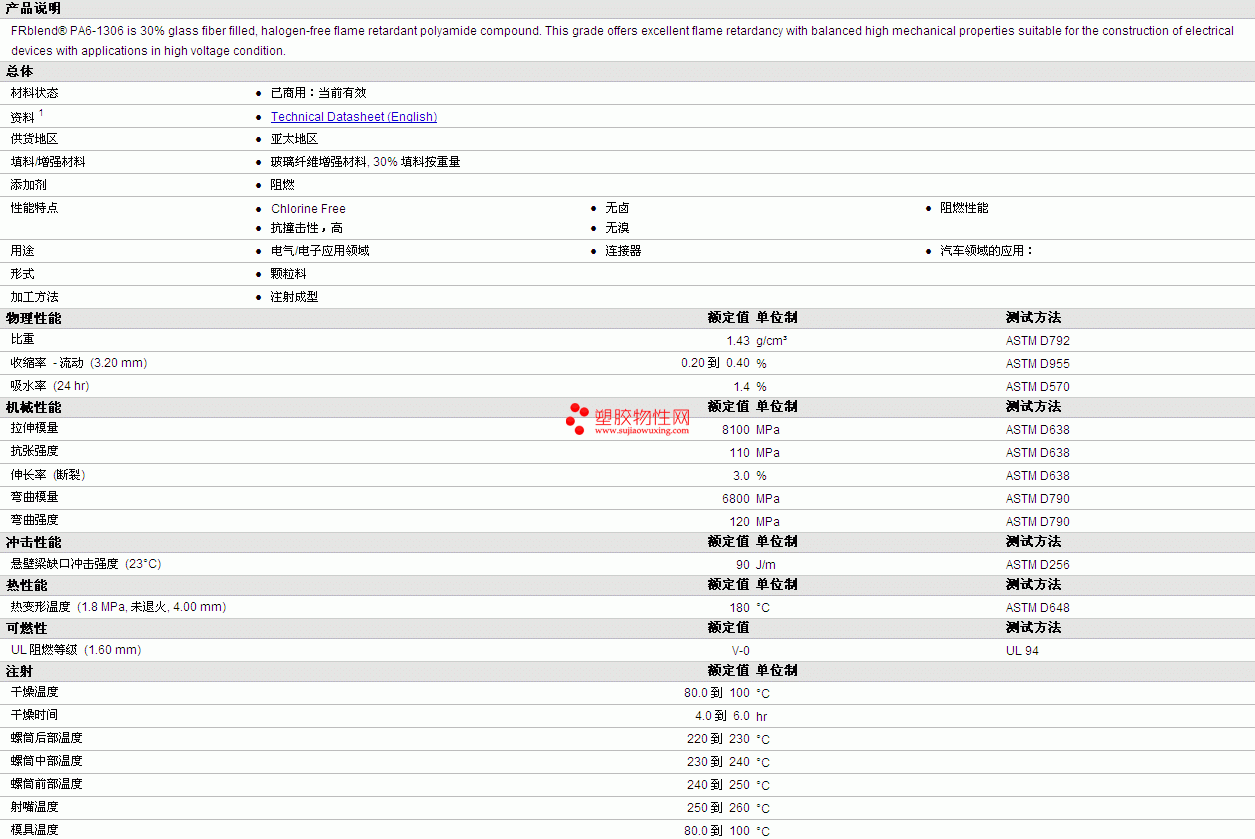Click the 无卤 feature text
Screen dimensions: 1255x839
[x=617, y=208]
